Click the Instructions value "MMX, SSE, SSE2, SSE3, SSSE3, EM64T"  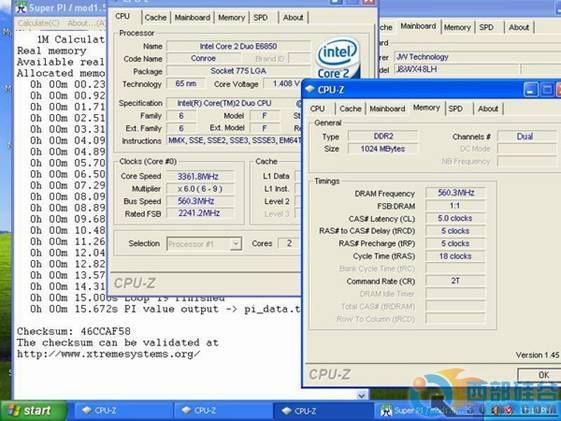point(234,141)
